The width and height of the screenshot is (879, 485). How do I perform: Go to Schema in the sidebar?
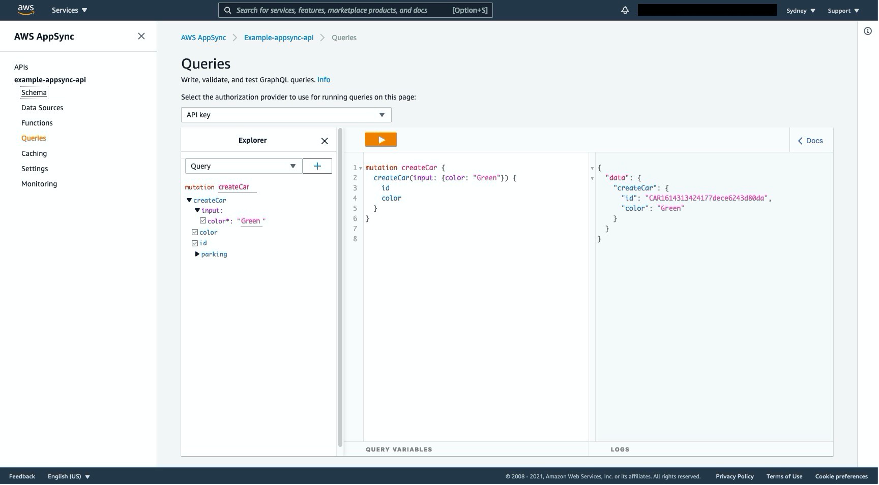33,92
